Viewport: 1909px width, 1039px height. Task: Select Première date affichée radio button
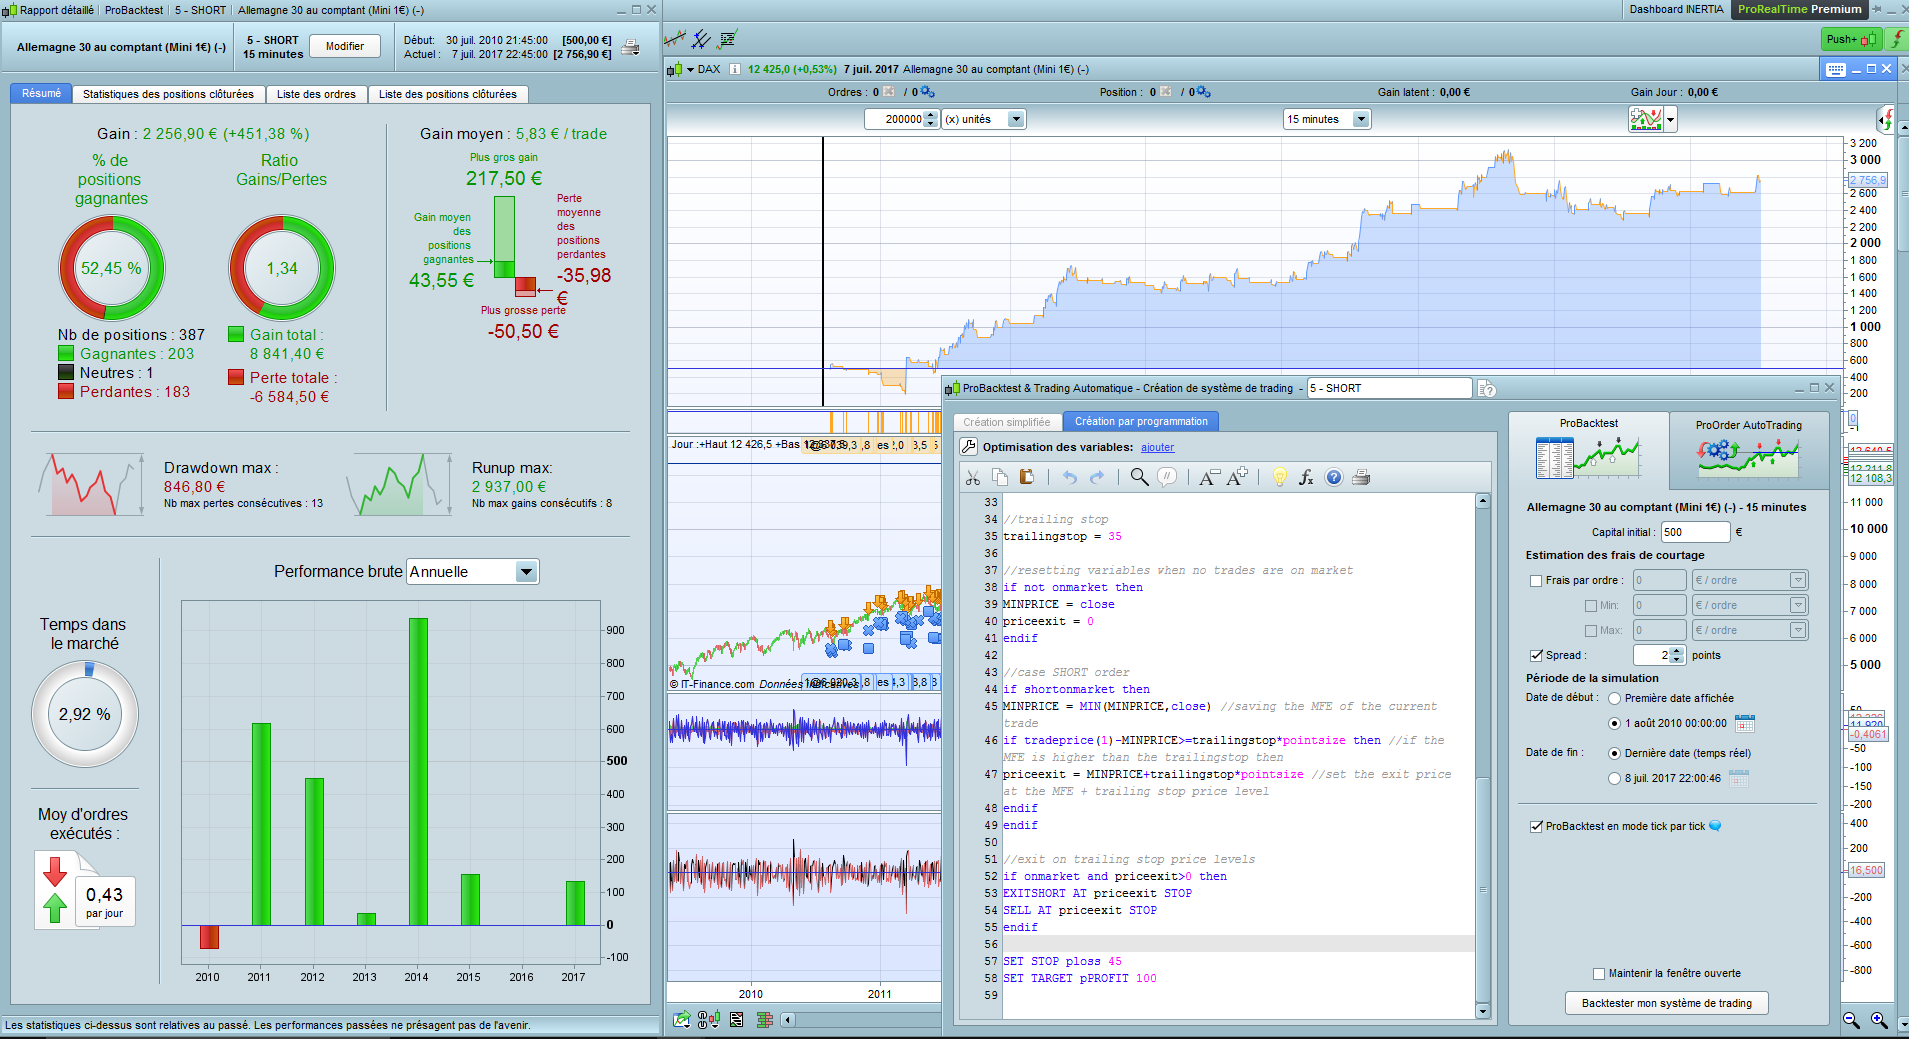coord(1614,699)
